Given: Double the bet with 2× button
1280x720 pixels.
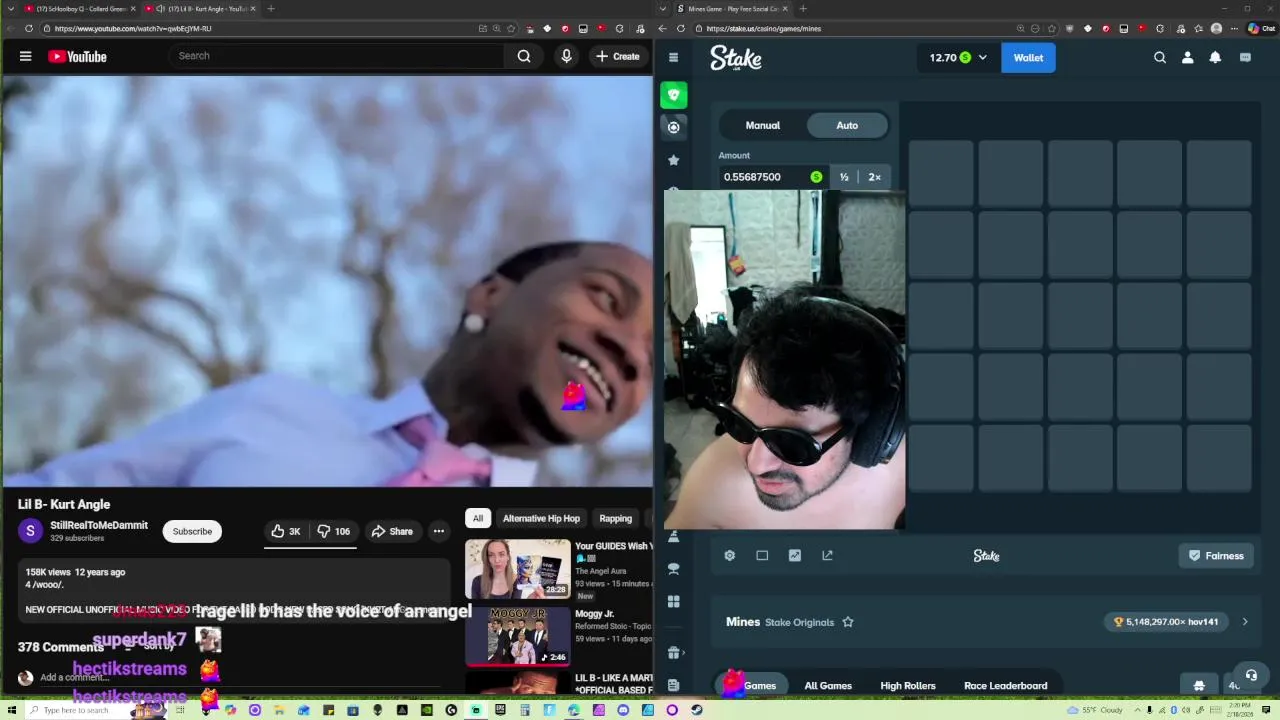Looking at the screenshot, I should pyautogui.click(x=874, y=177).
